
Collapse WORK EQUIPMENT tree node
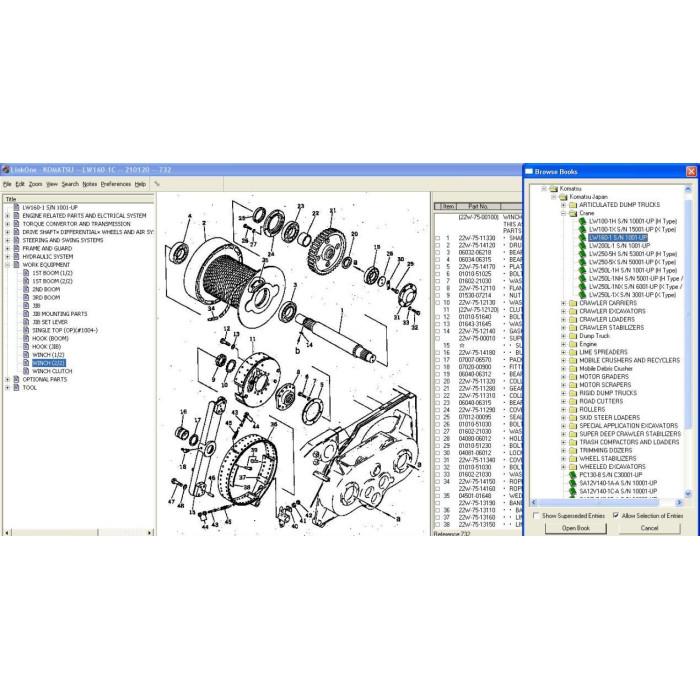[7, 265]
